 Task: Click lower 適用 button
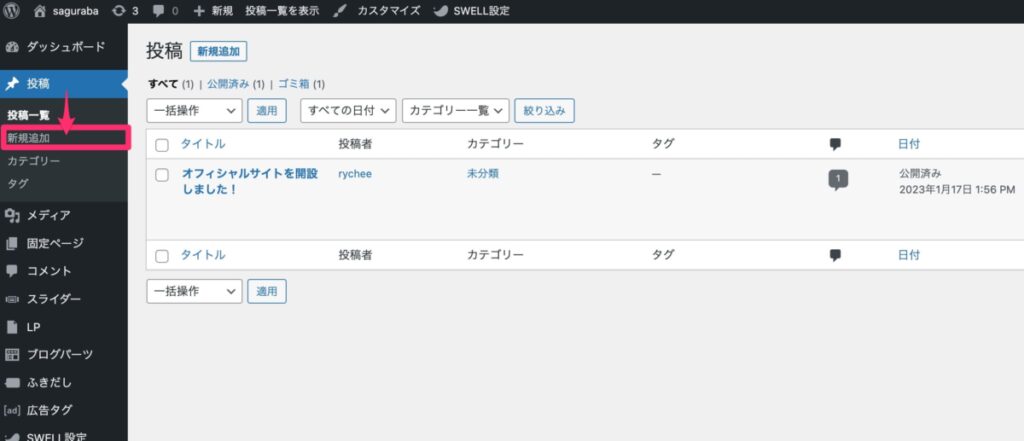pos(266,291)
